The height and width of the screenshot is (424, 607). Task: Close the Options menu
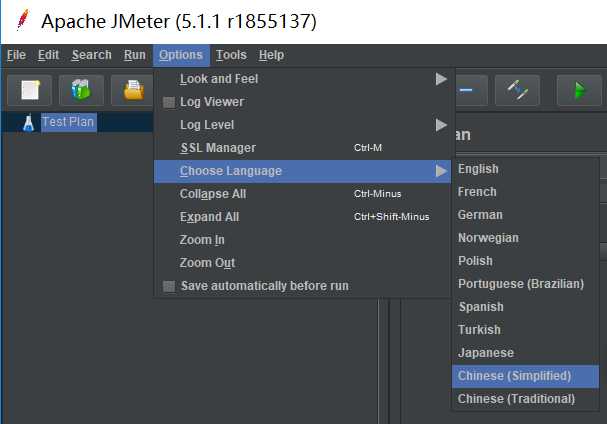coord(181,55)
